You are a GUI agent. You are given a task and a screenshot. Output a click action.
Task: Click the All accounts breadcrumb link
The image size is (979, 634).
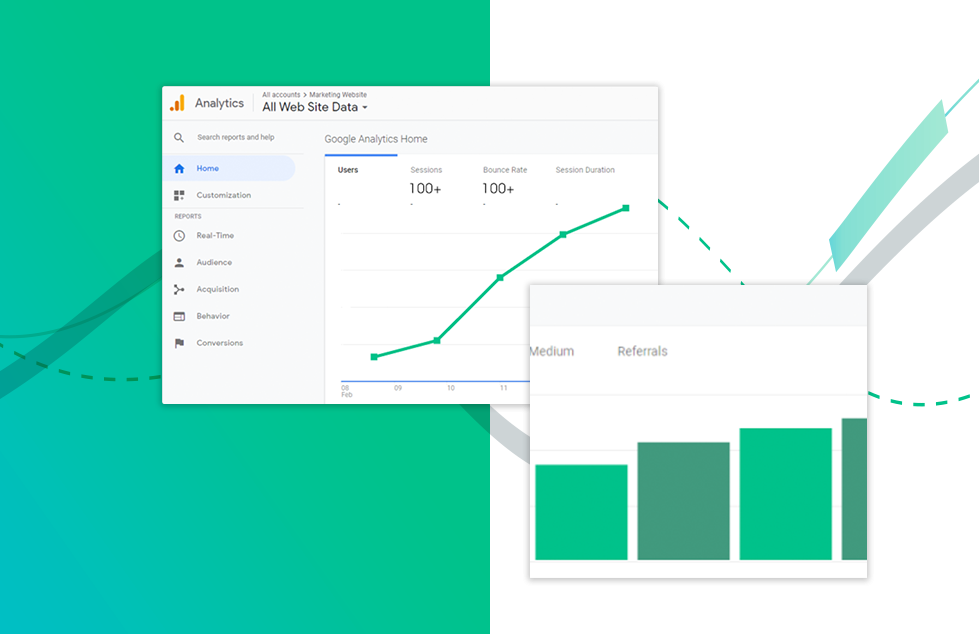(x=281, y=95)
